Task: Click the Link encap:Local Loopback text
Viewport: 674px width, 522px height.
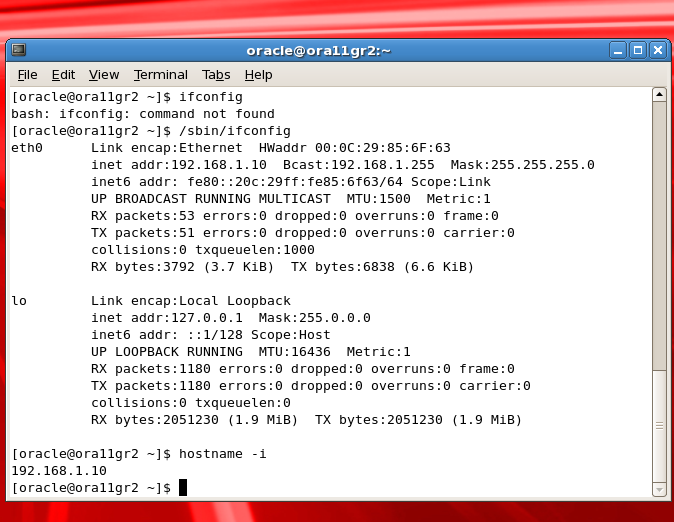Action: tap(191, 301)
